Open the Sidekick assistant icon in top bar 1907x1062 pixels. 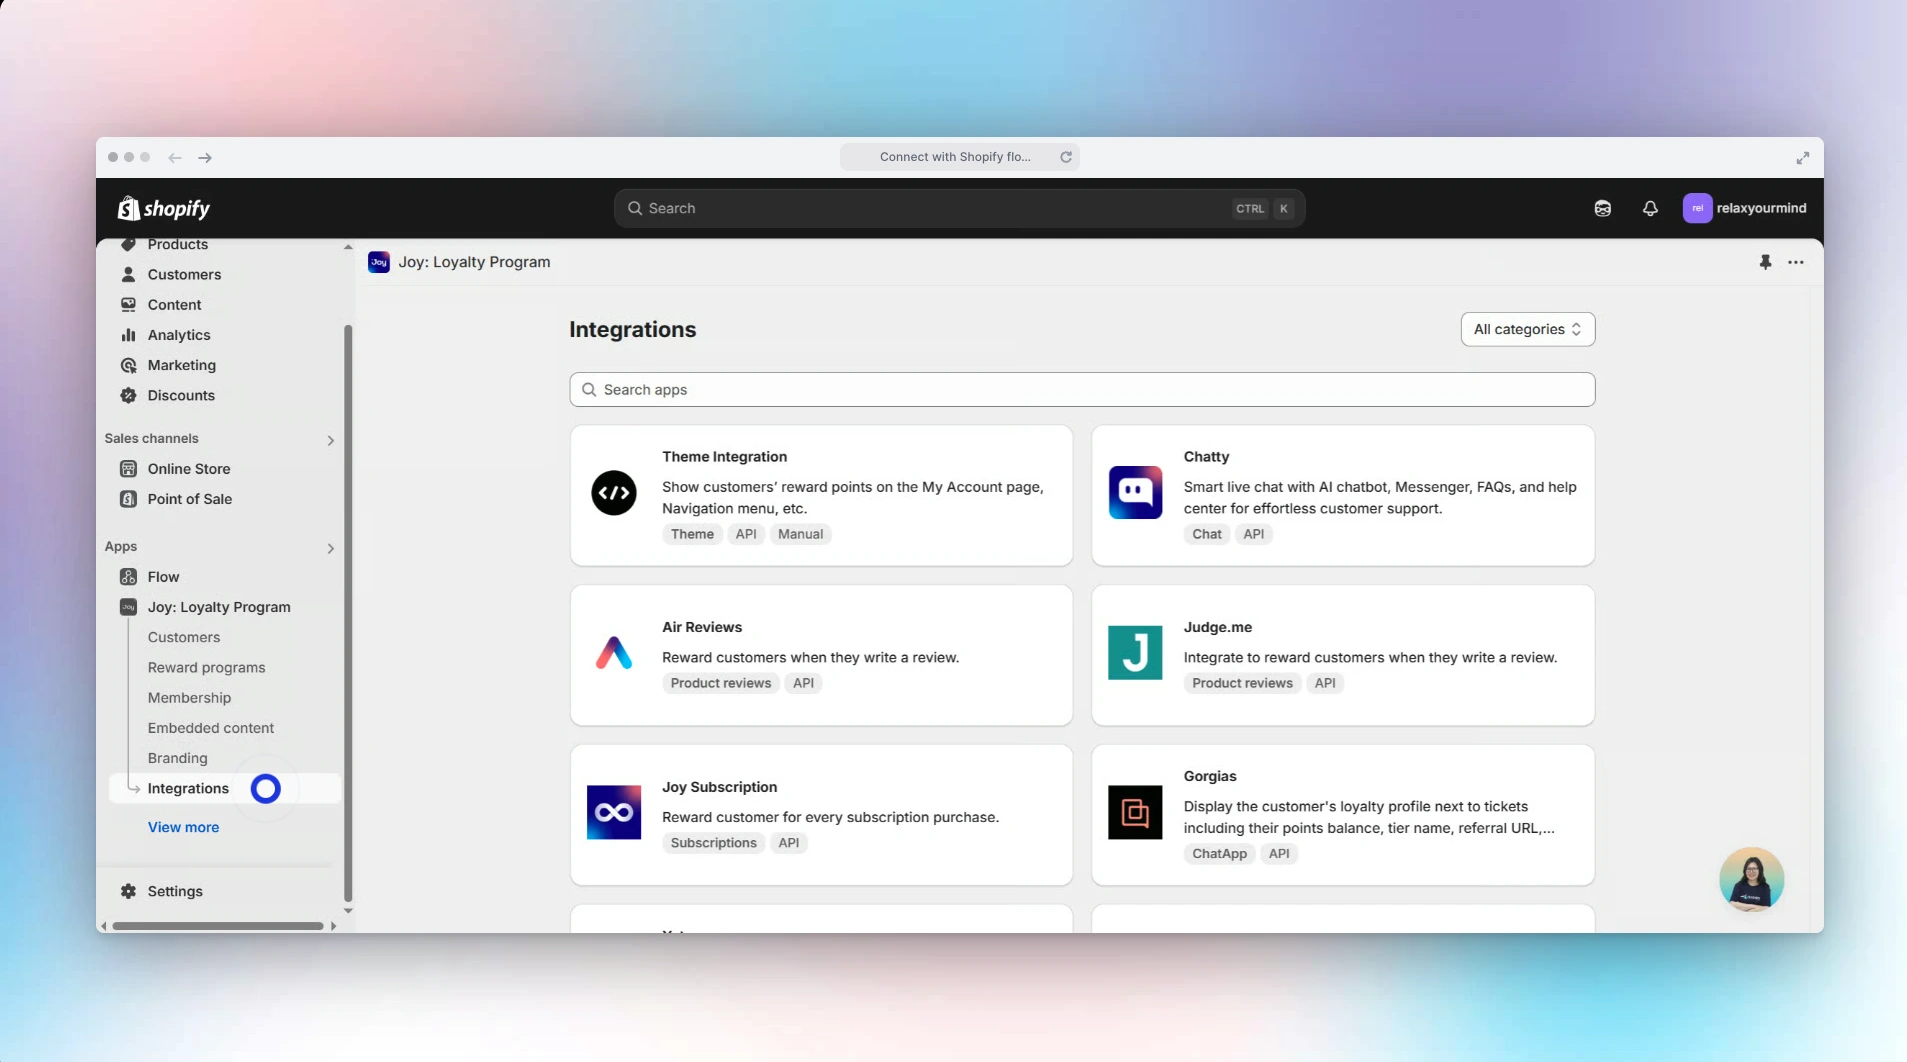coord(1602,208)
